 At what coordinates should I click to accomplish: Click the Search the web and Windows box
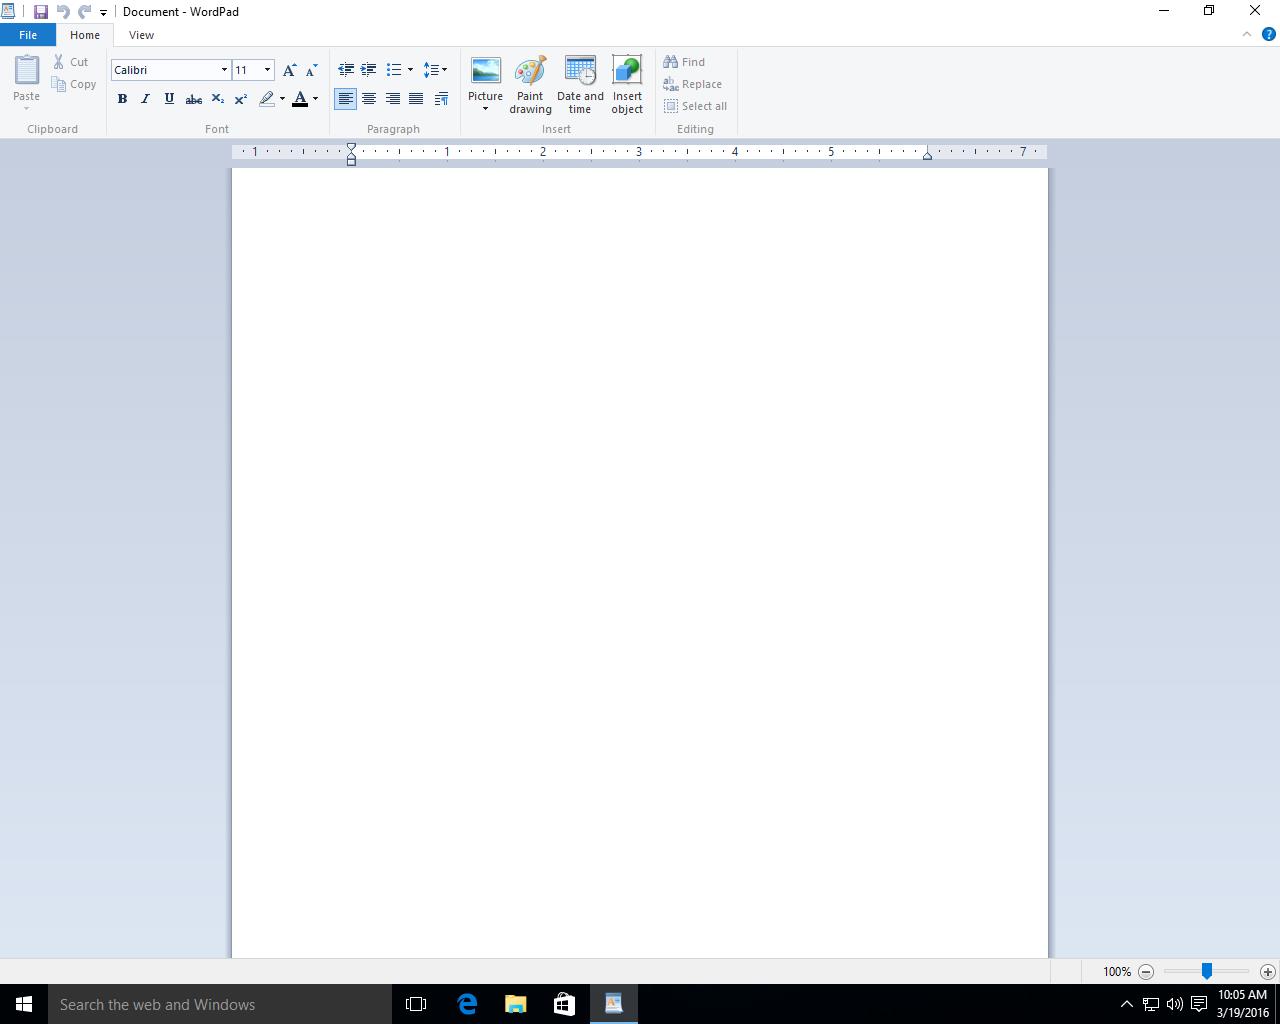[x=220, y=1004]
